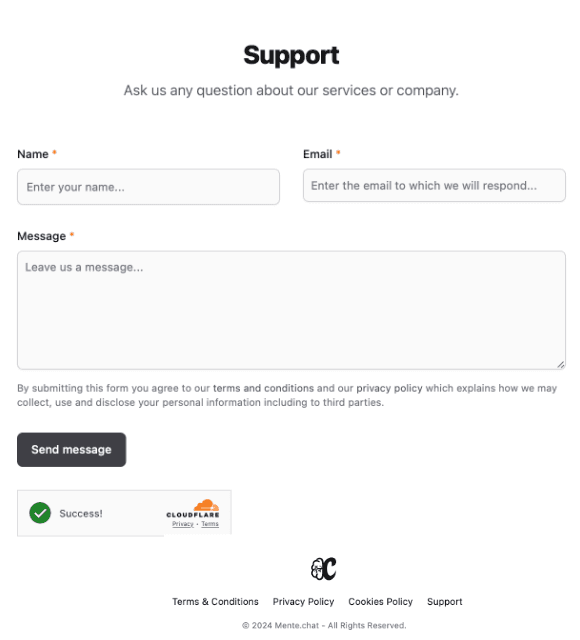Click the Mente.chat brain logo in footer
This screenshot has height=640, width=580.
(323, 569)
